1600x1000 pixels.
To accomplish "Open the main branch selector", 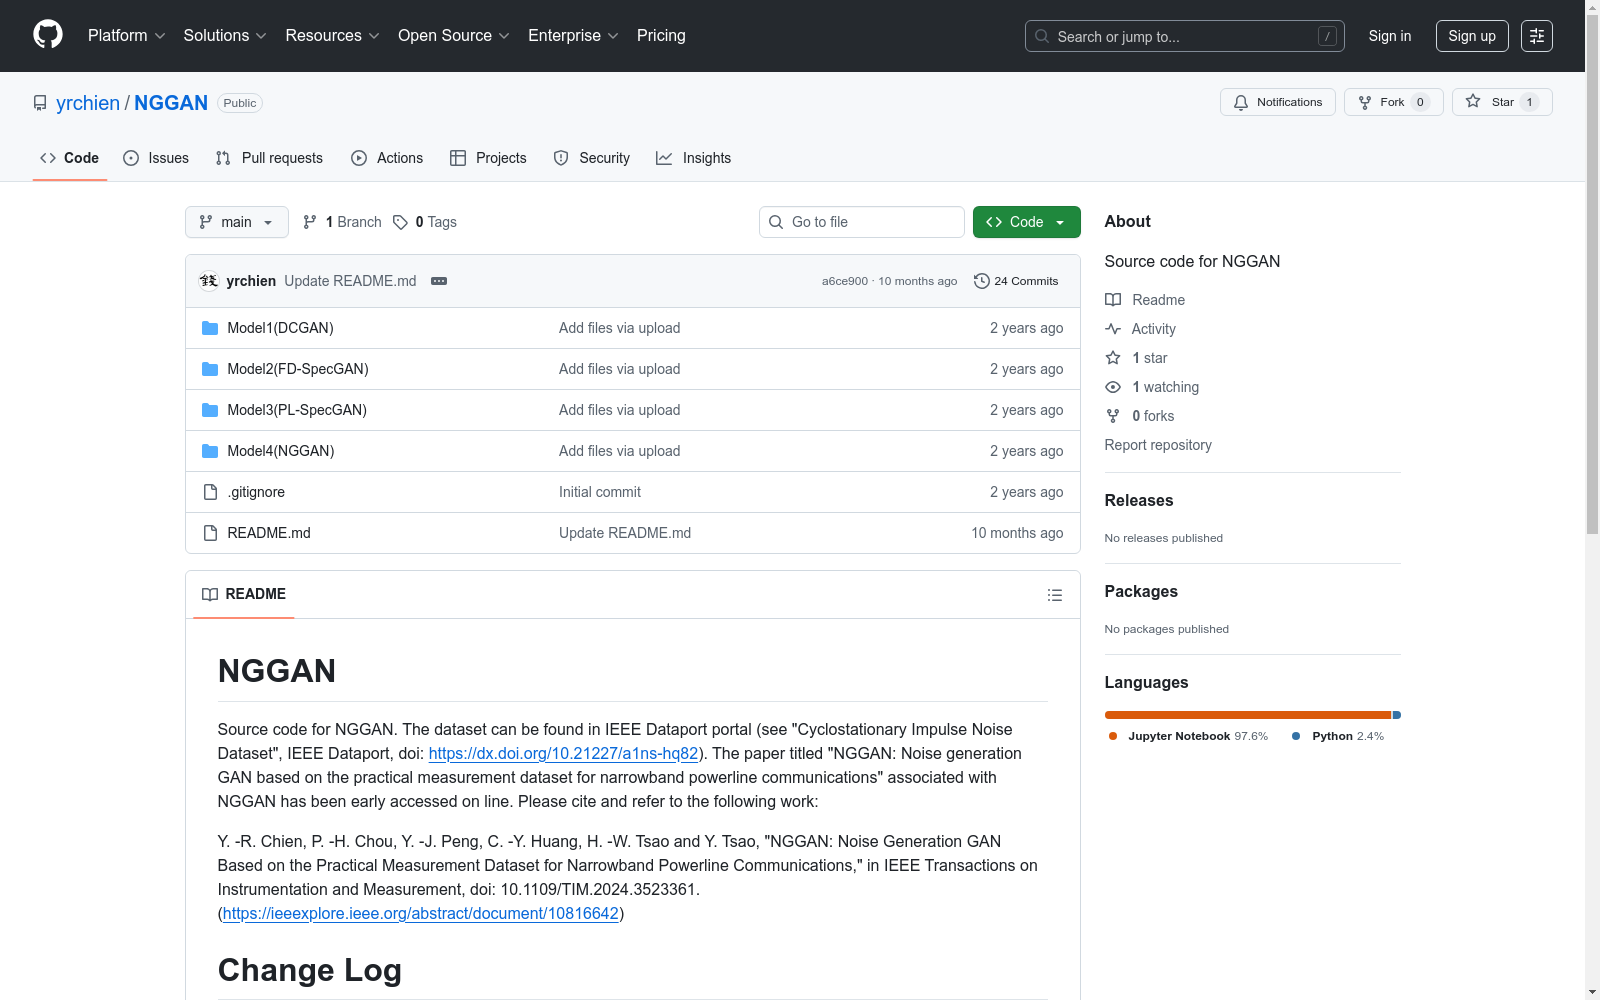I will coord(237,222).
